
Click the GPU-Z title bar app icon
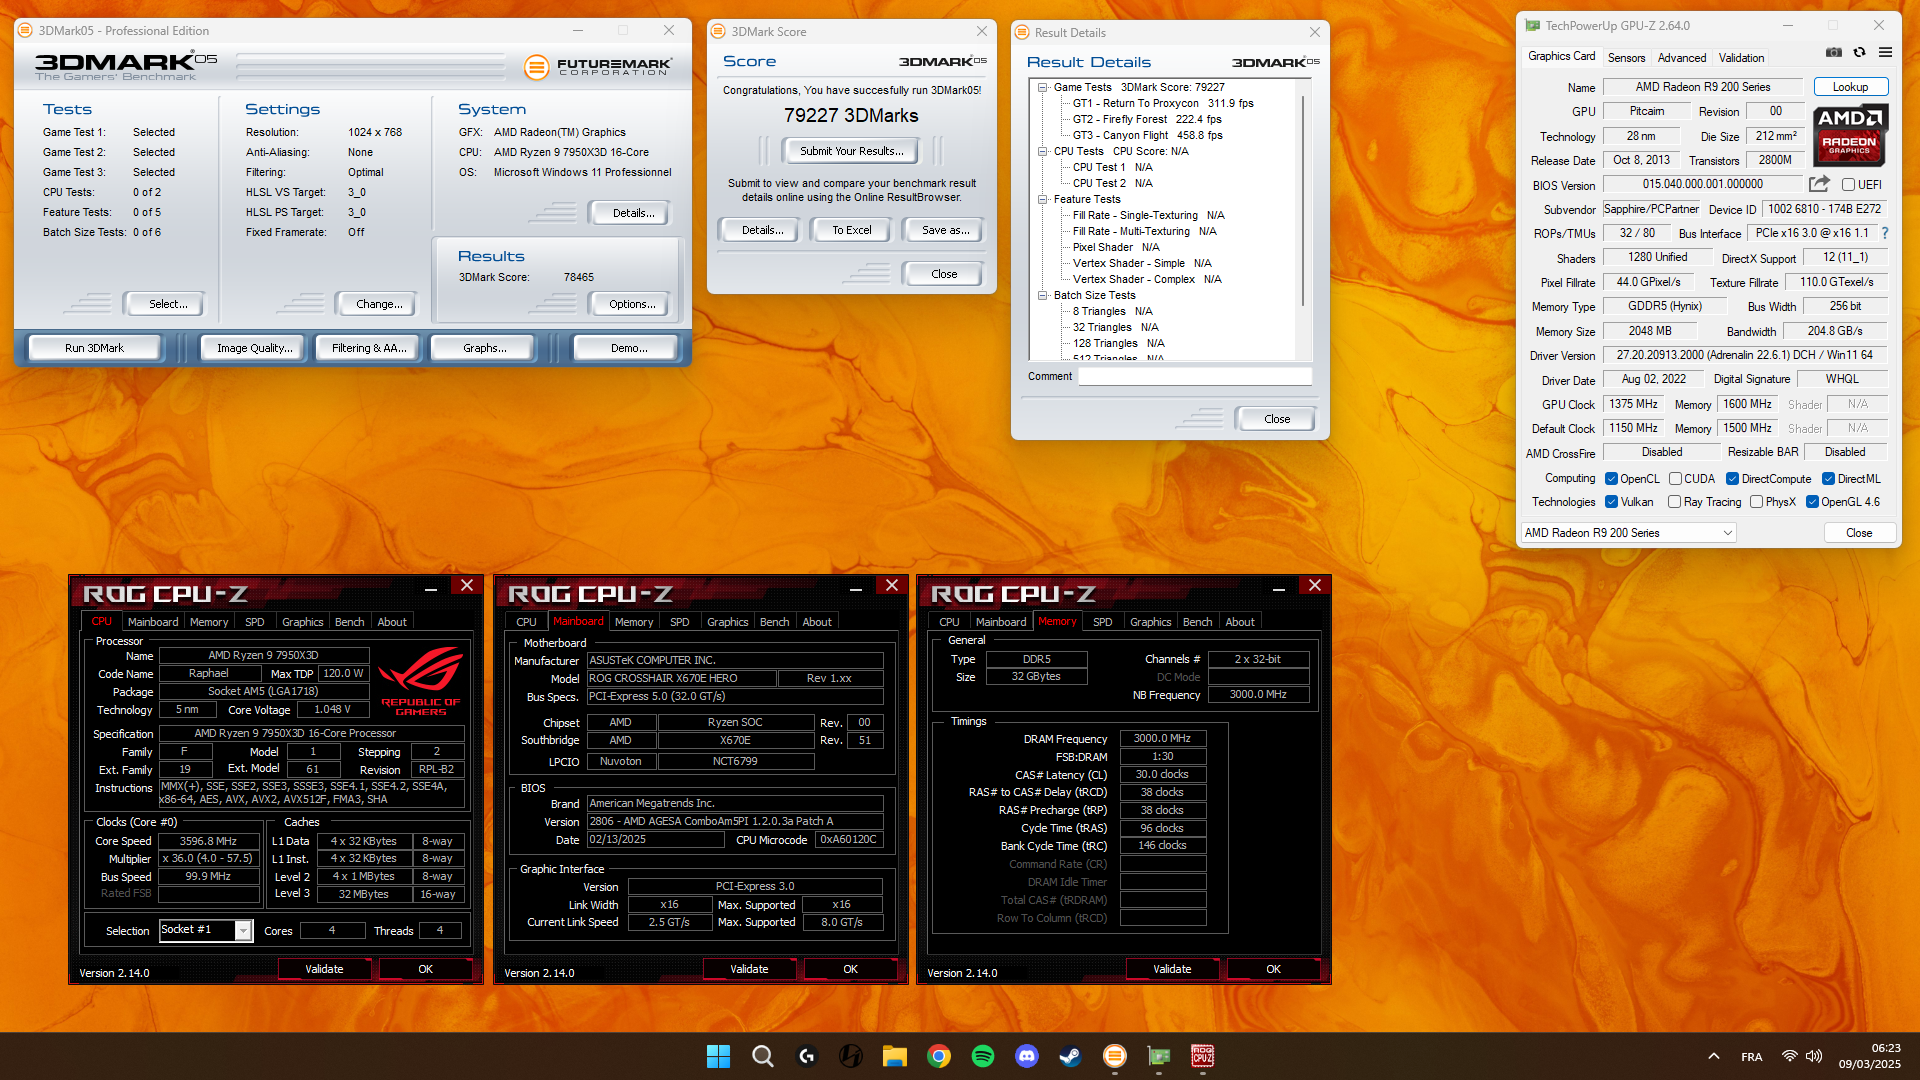click(x=1532, y=26)
